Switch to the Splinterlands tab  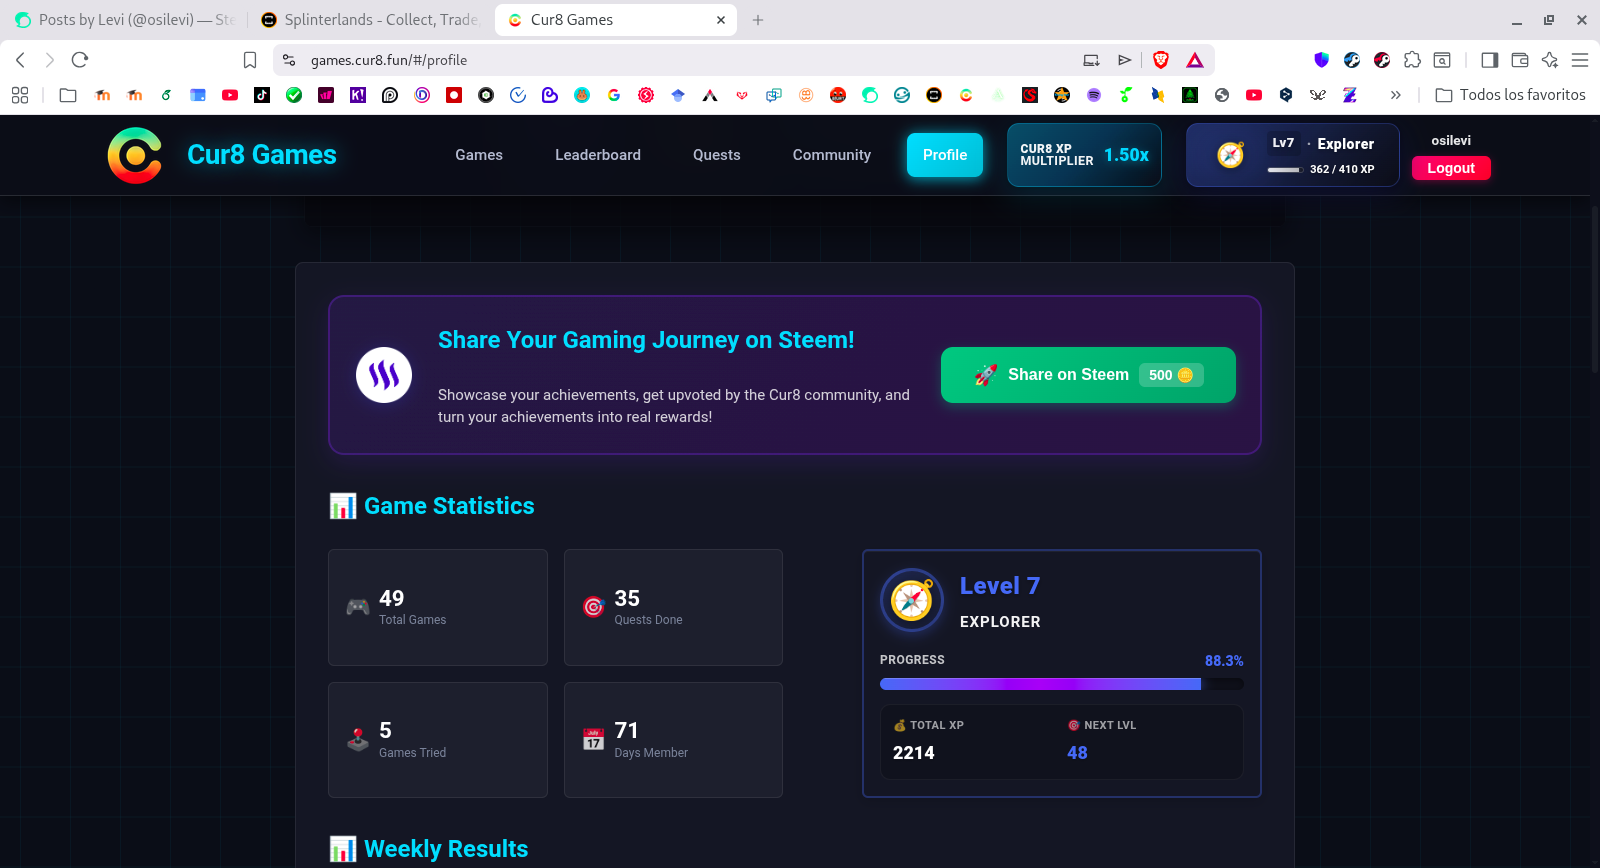[x=371, y=20]
